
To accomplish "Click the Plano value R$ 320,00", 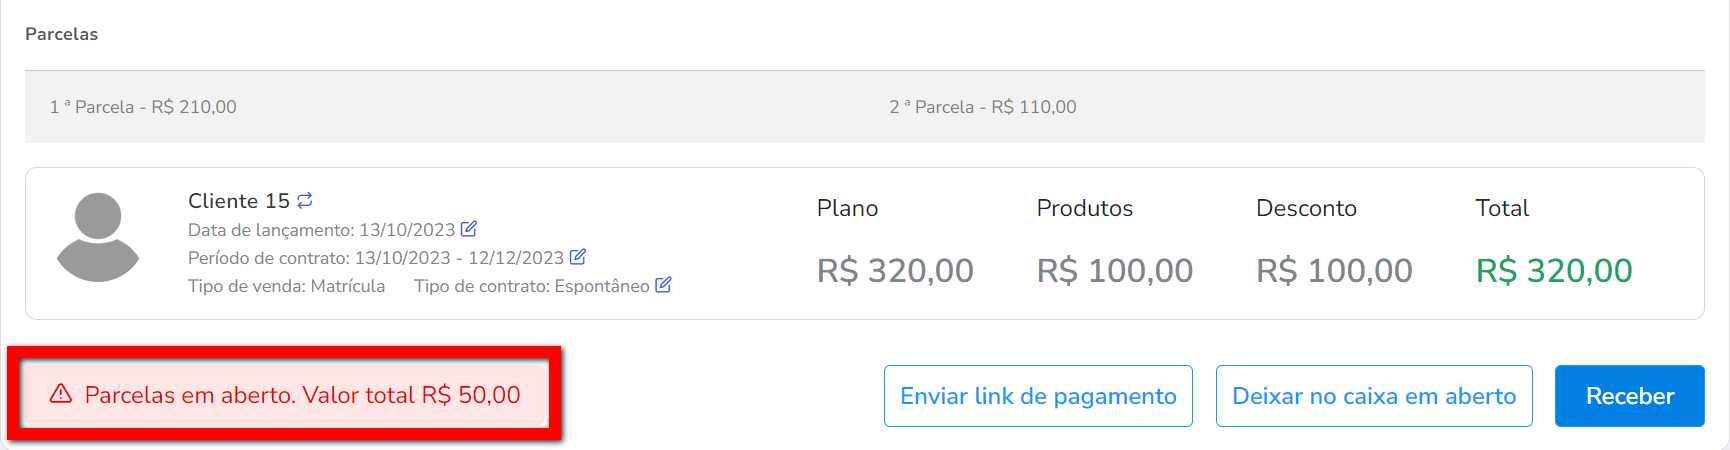I will (895, 271).
